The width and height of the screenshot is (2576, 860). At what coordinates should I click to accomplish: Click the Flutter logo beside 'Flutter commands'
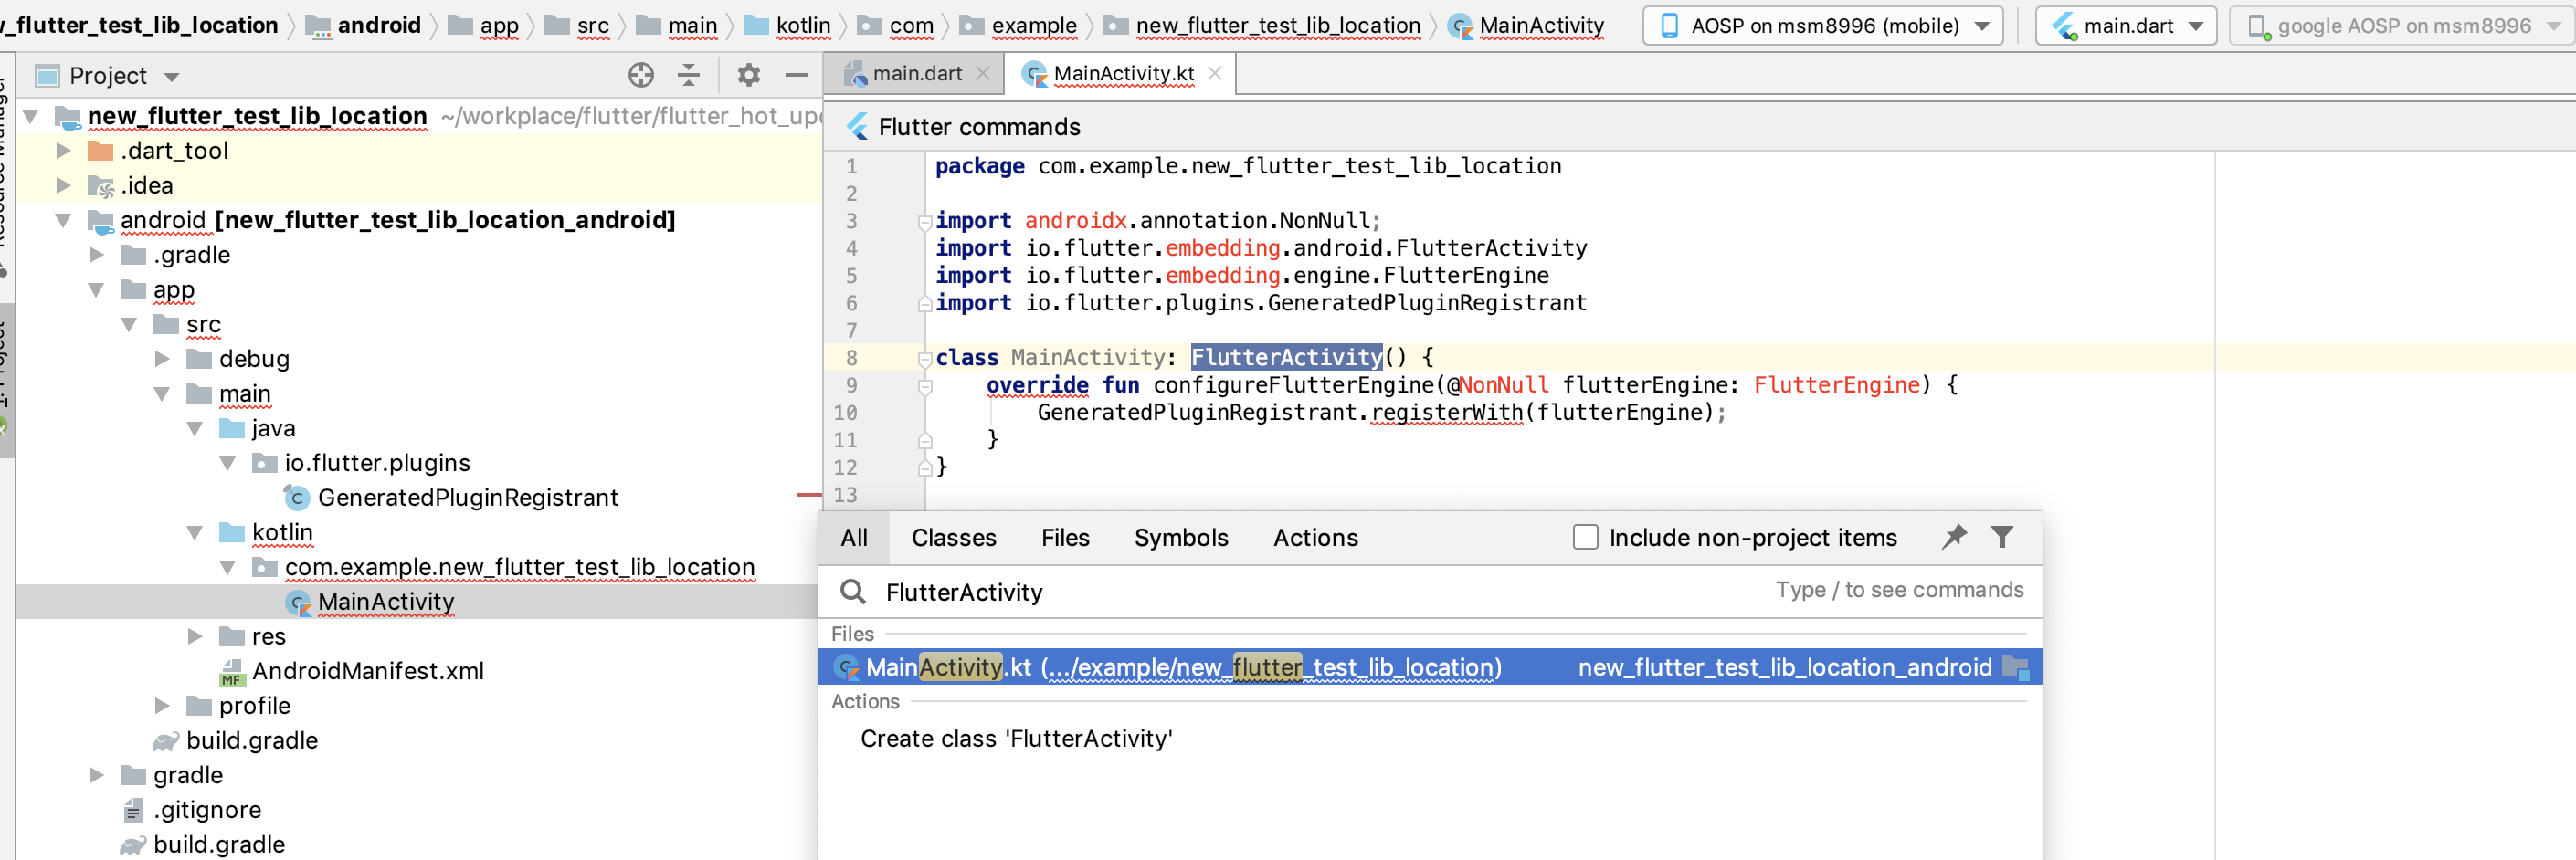pyautogui.click(x=858, y=126)
